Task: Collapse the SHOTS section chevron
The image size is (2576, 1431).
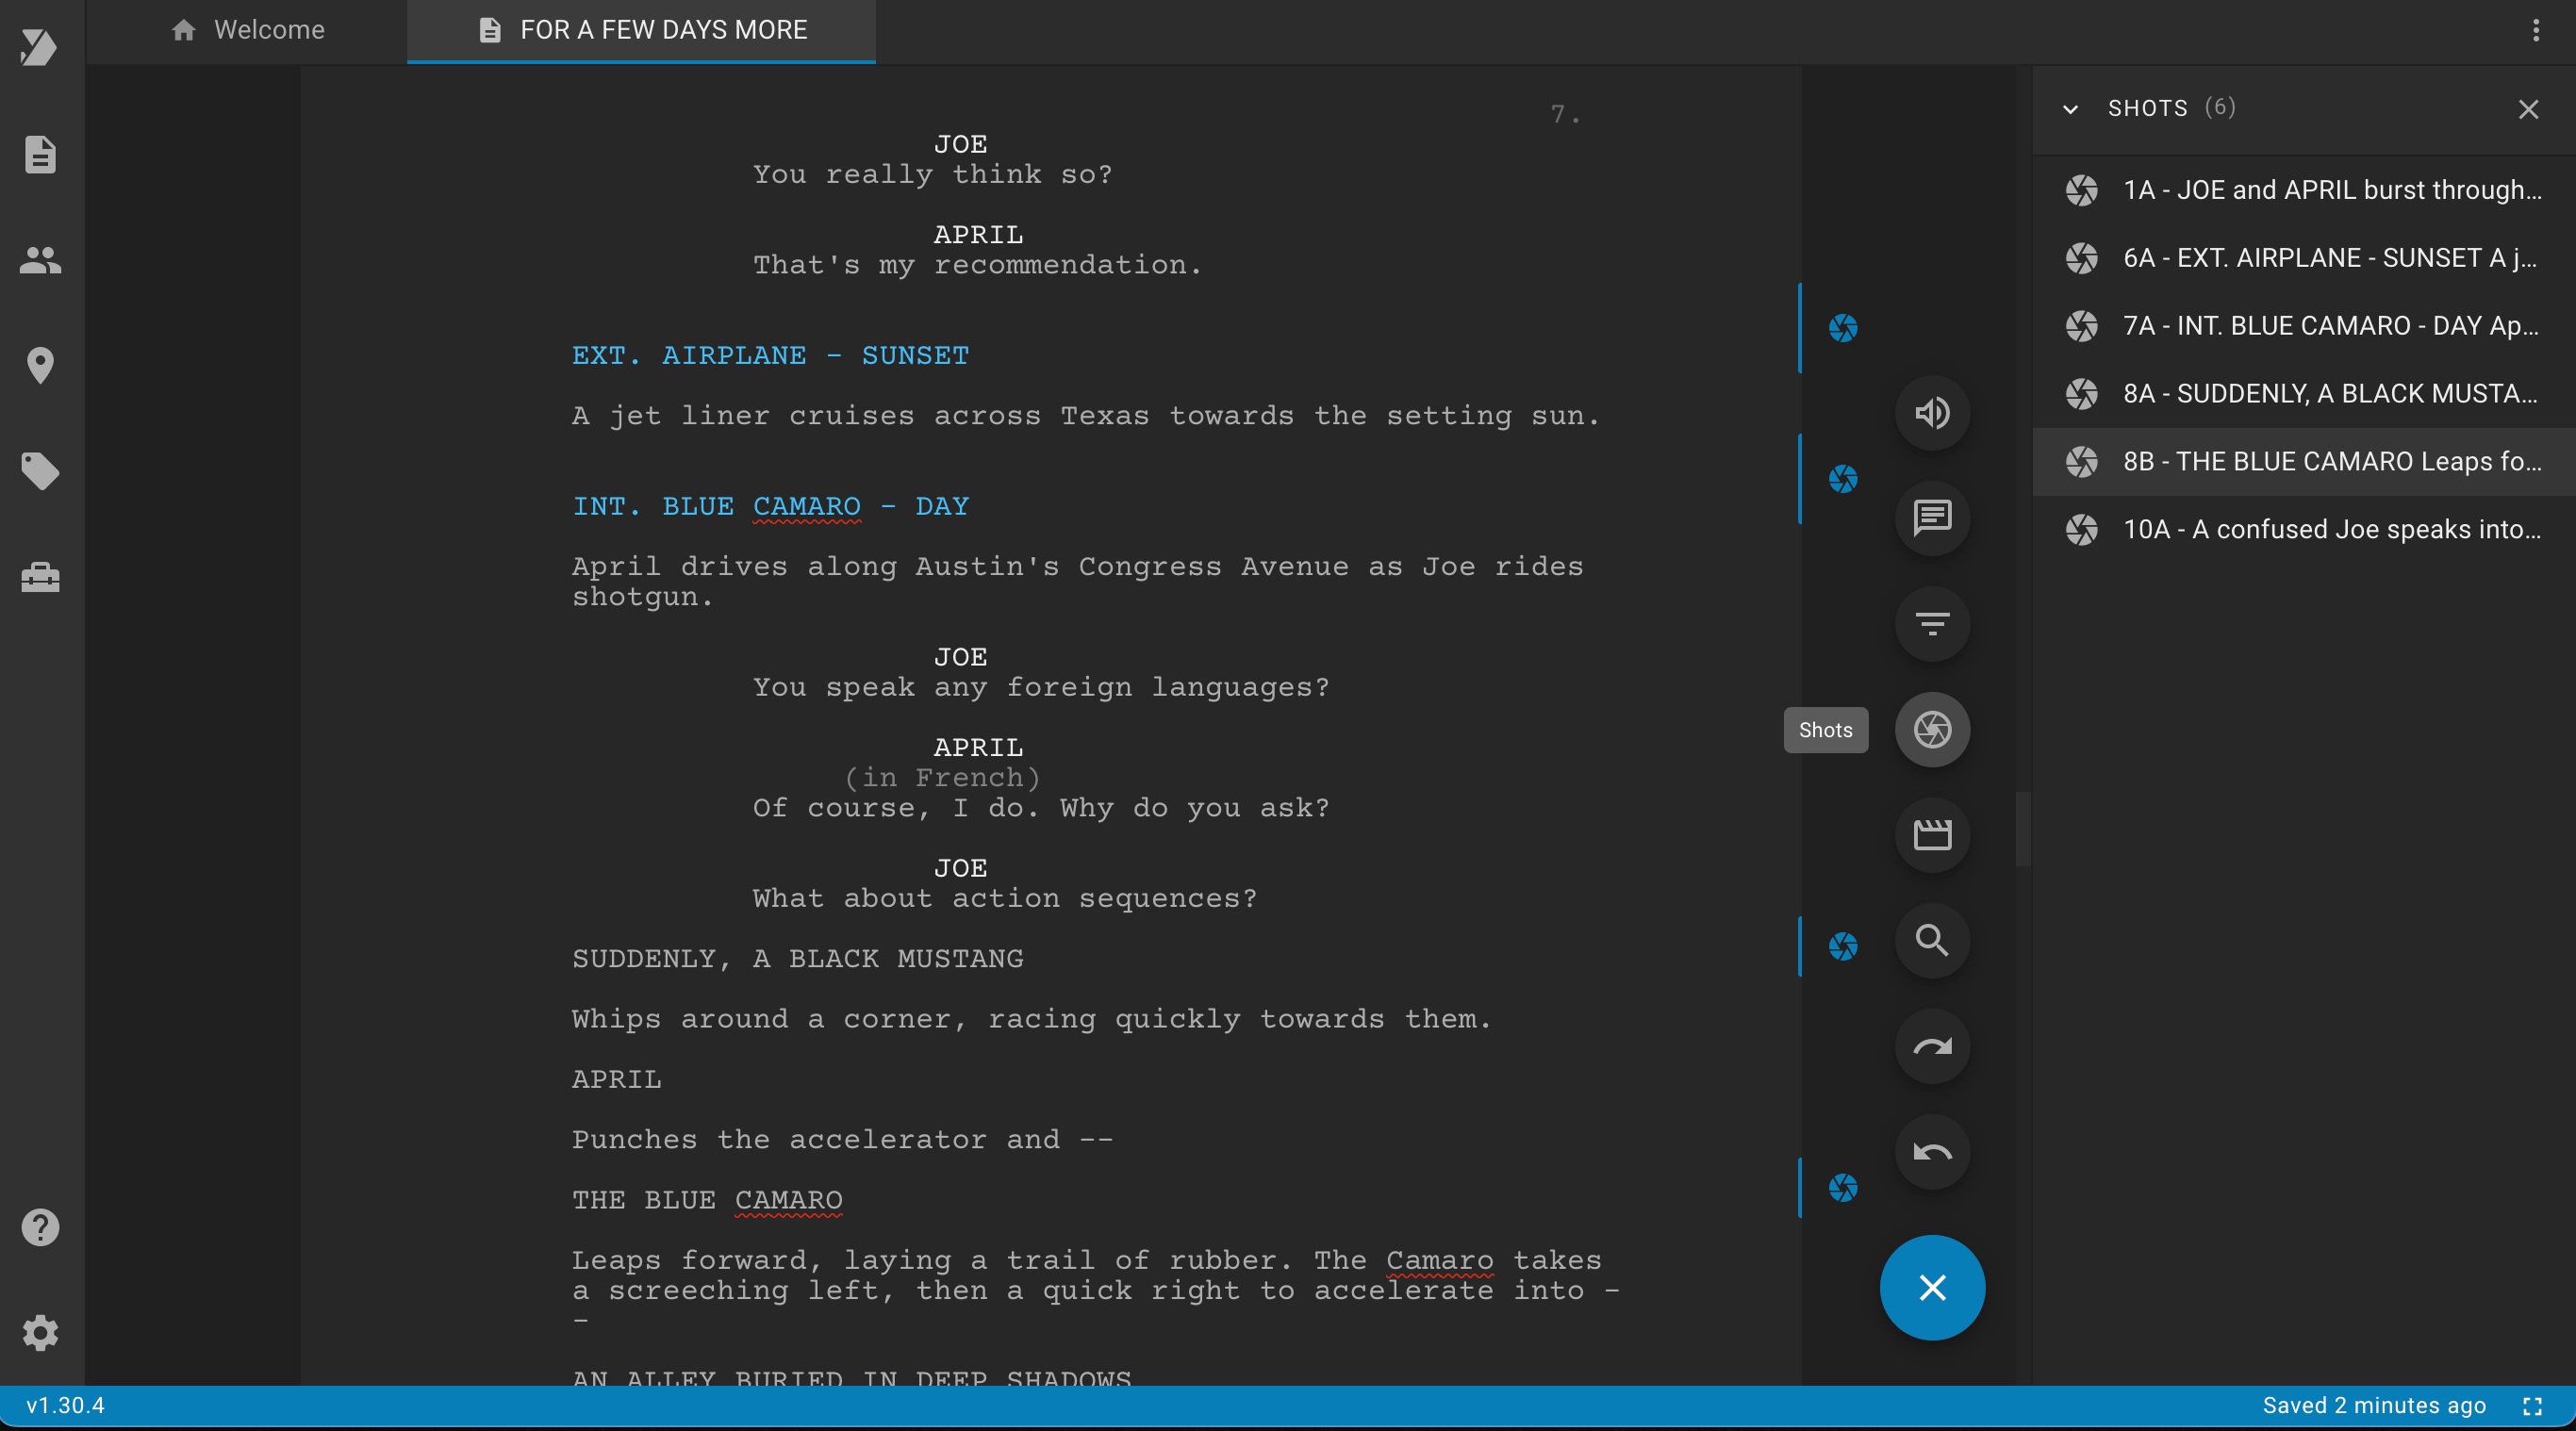Action: tap(2070, 109)
